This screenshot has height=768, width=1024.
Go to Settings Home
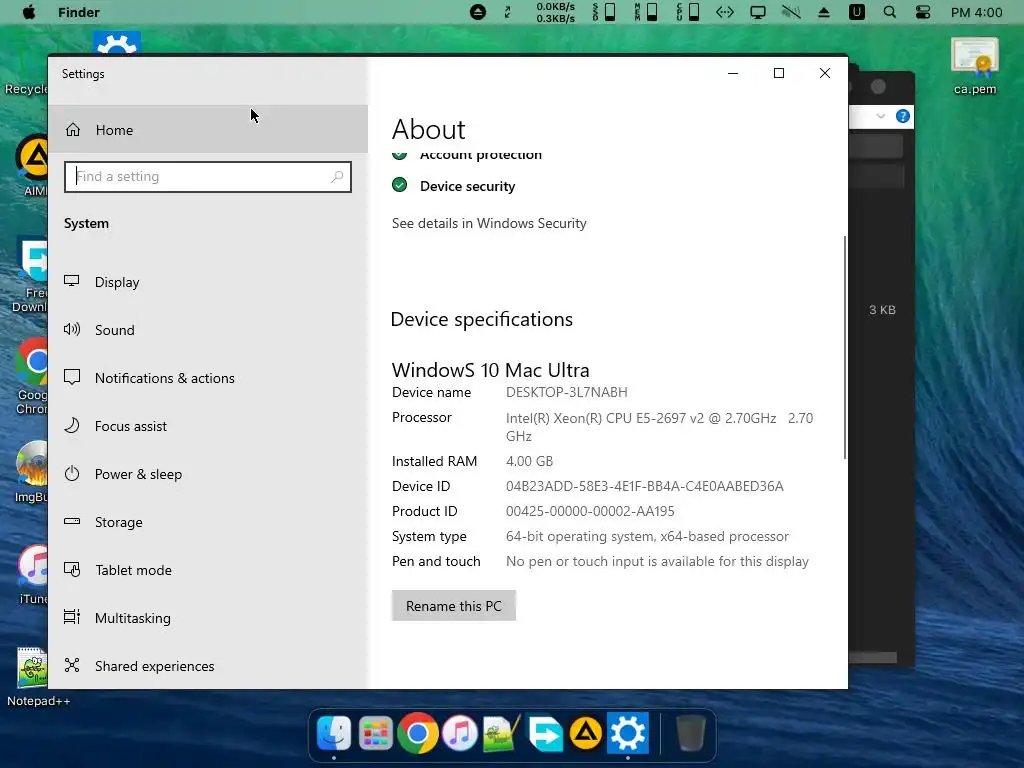coord(208,129)
